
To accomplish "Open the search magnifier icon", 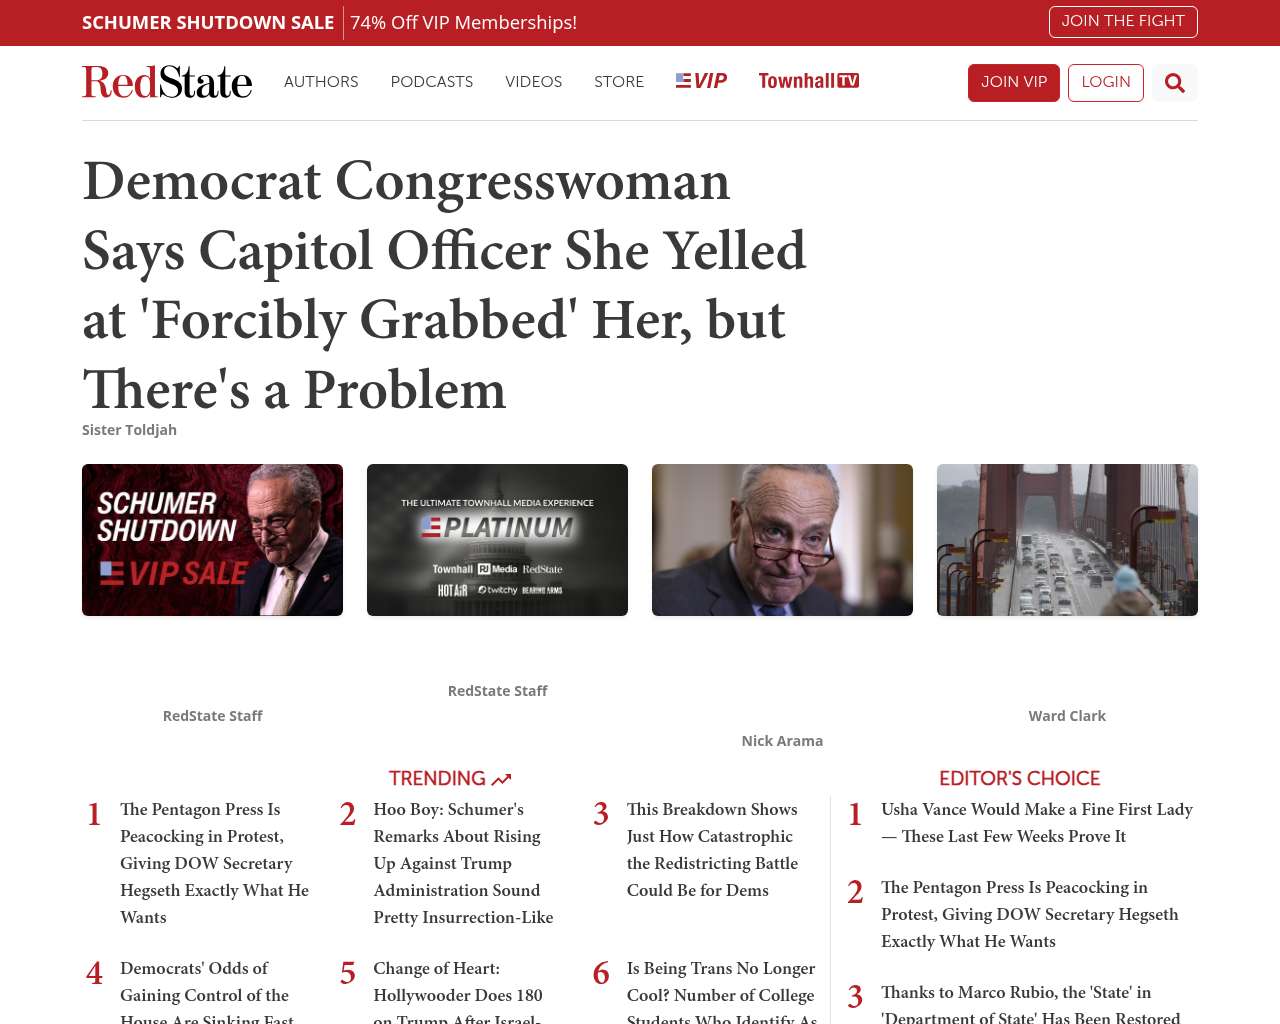I will click(1175, 83).
